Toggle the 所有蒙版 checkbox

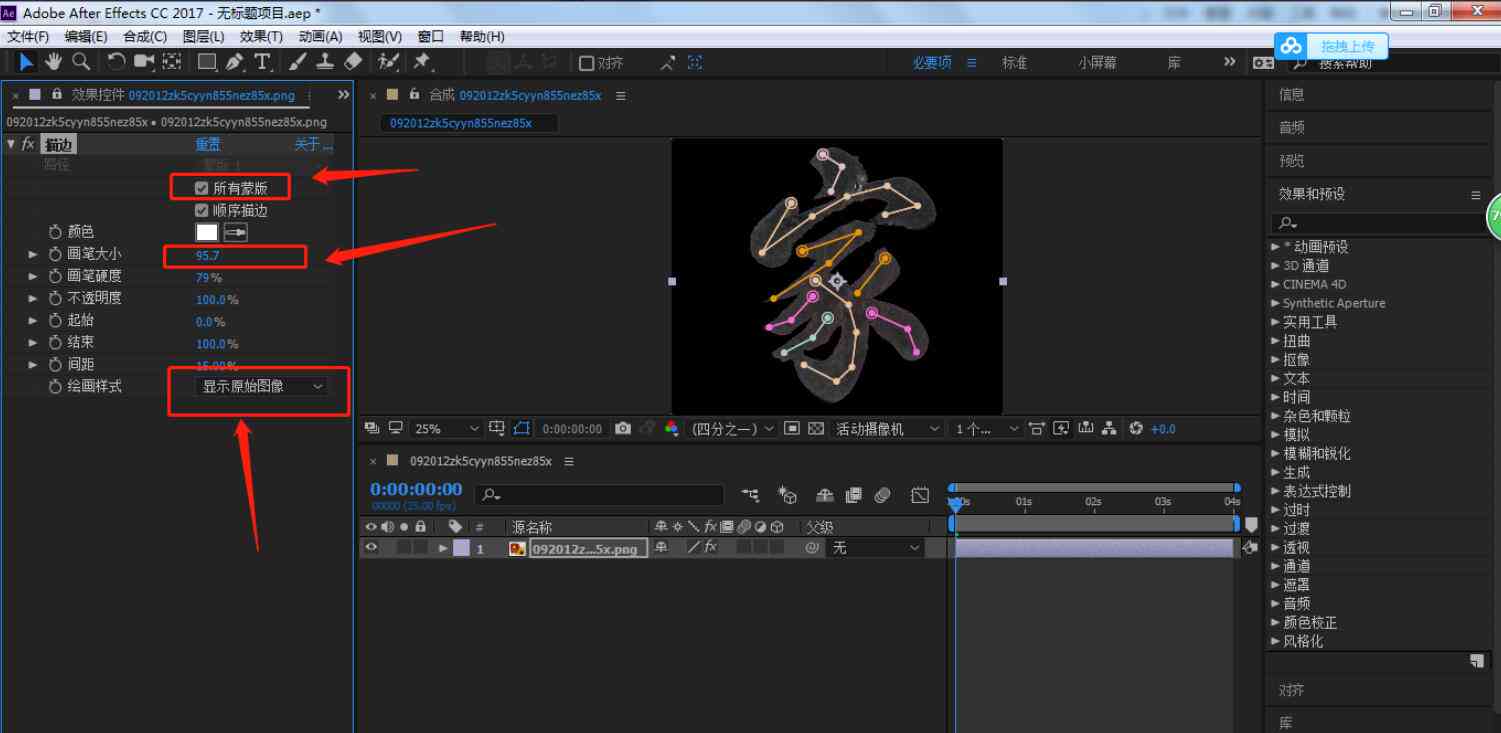[202, 188]
